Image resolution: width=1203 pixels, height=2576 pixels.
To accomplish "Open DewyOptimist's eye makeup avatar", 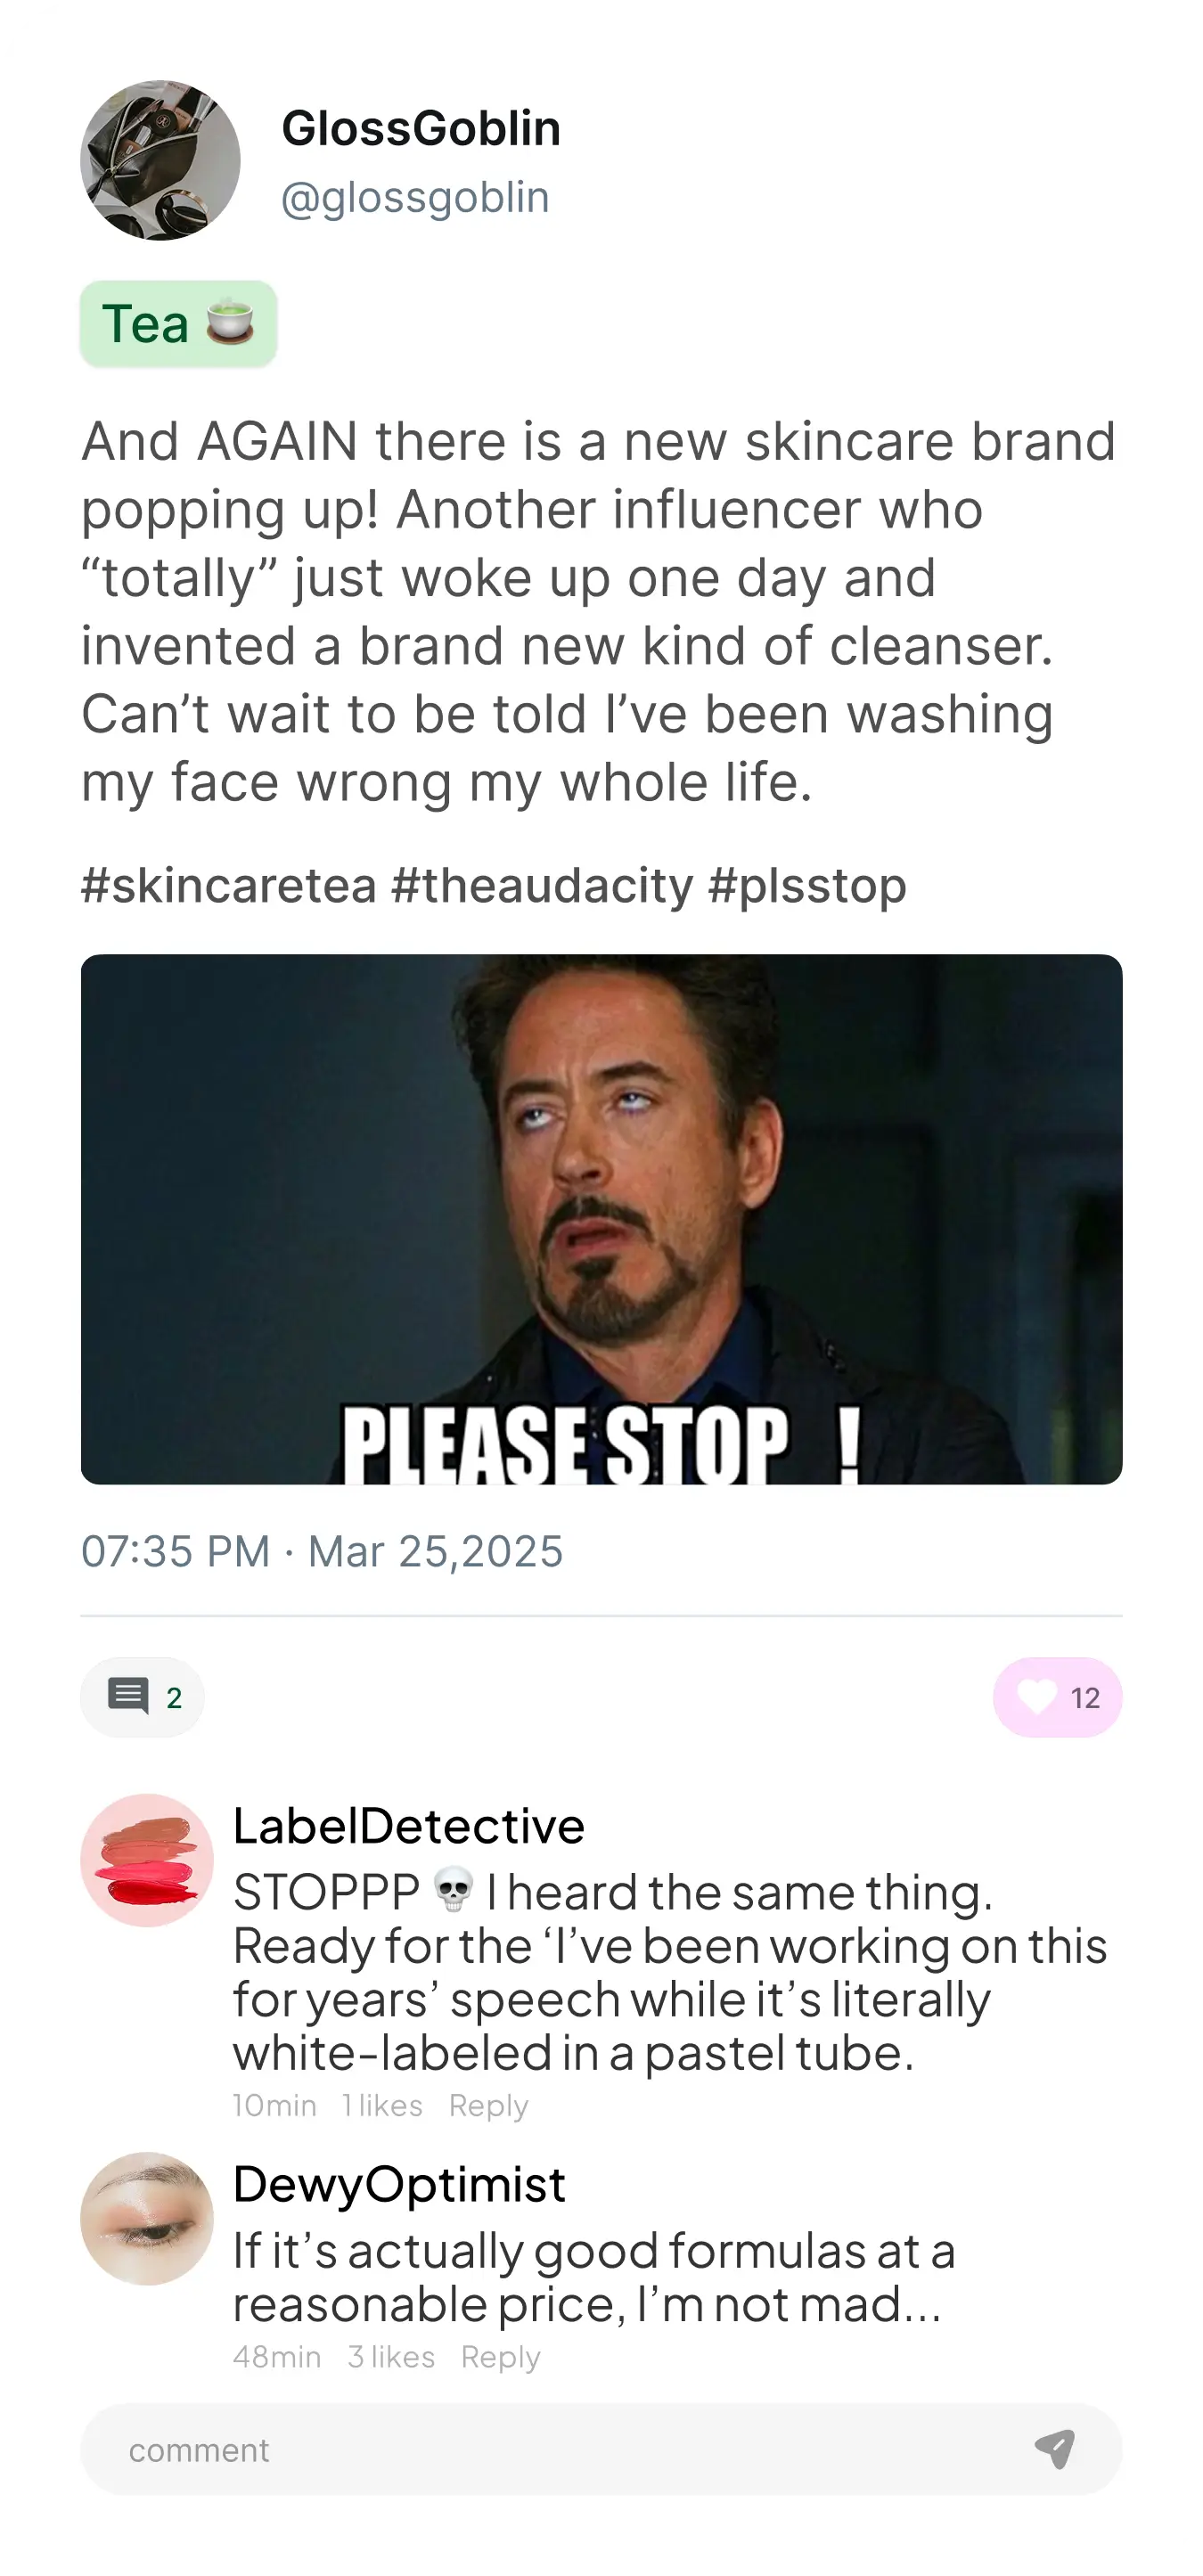I will (x=147, y=2218).
